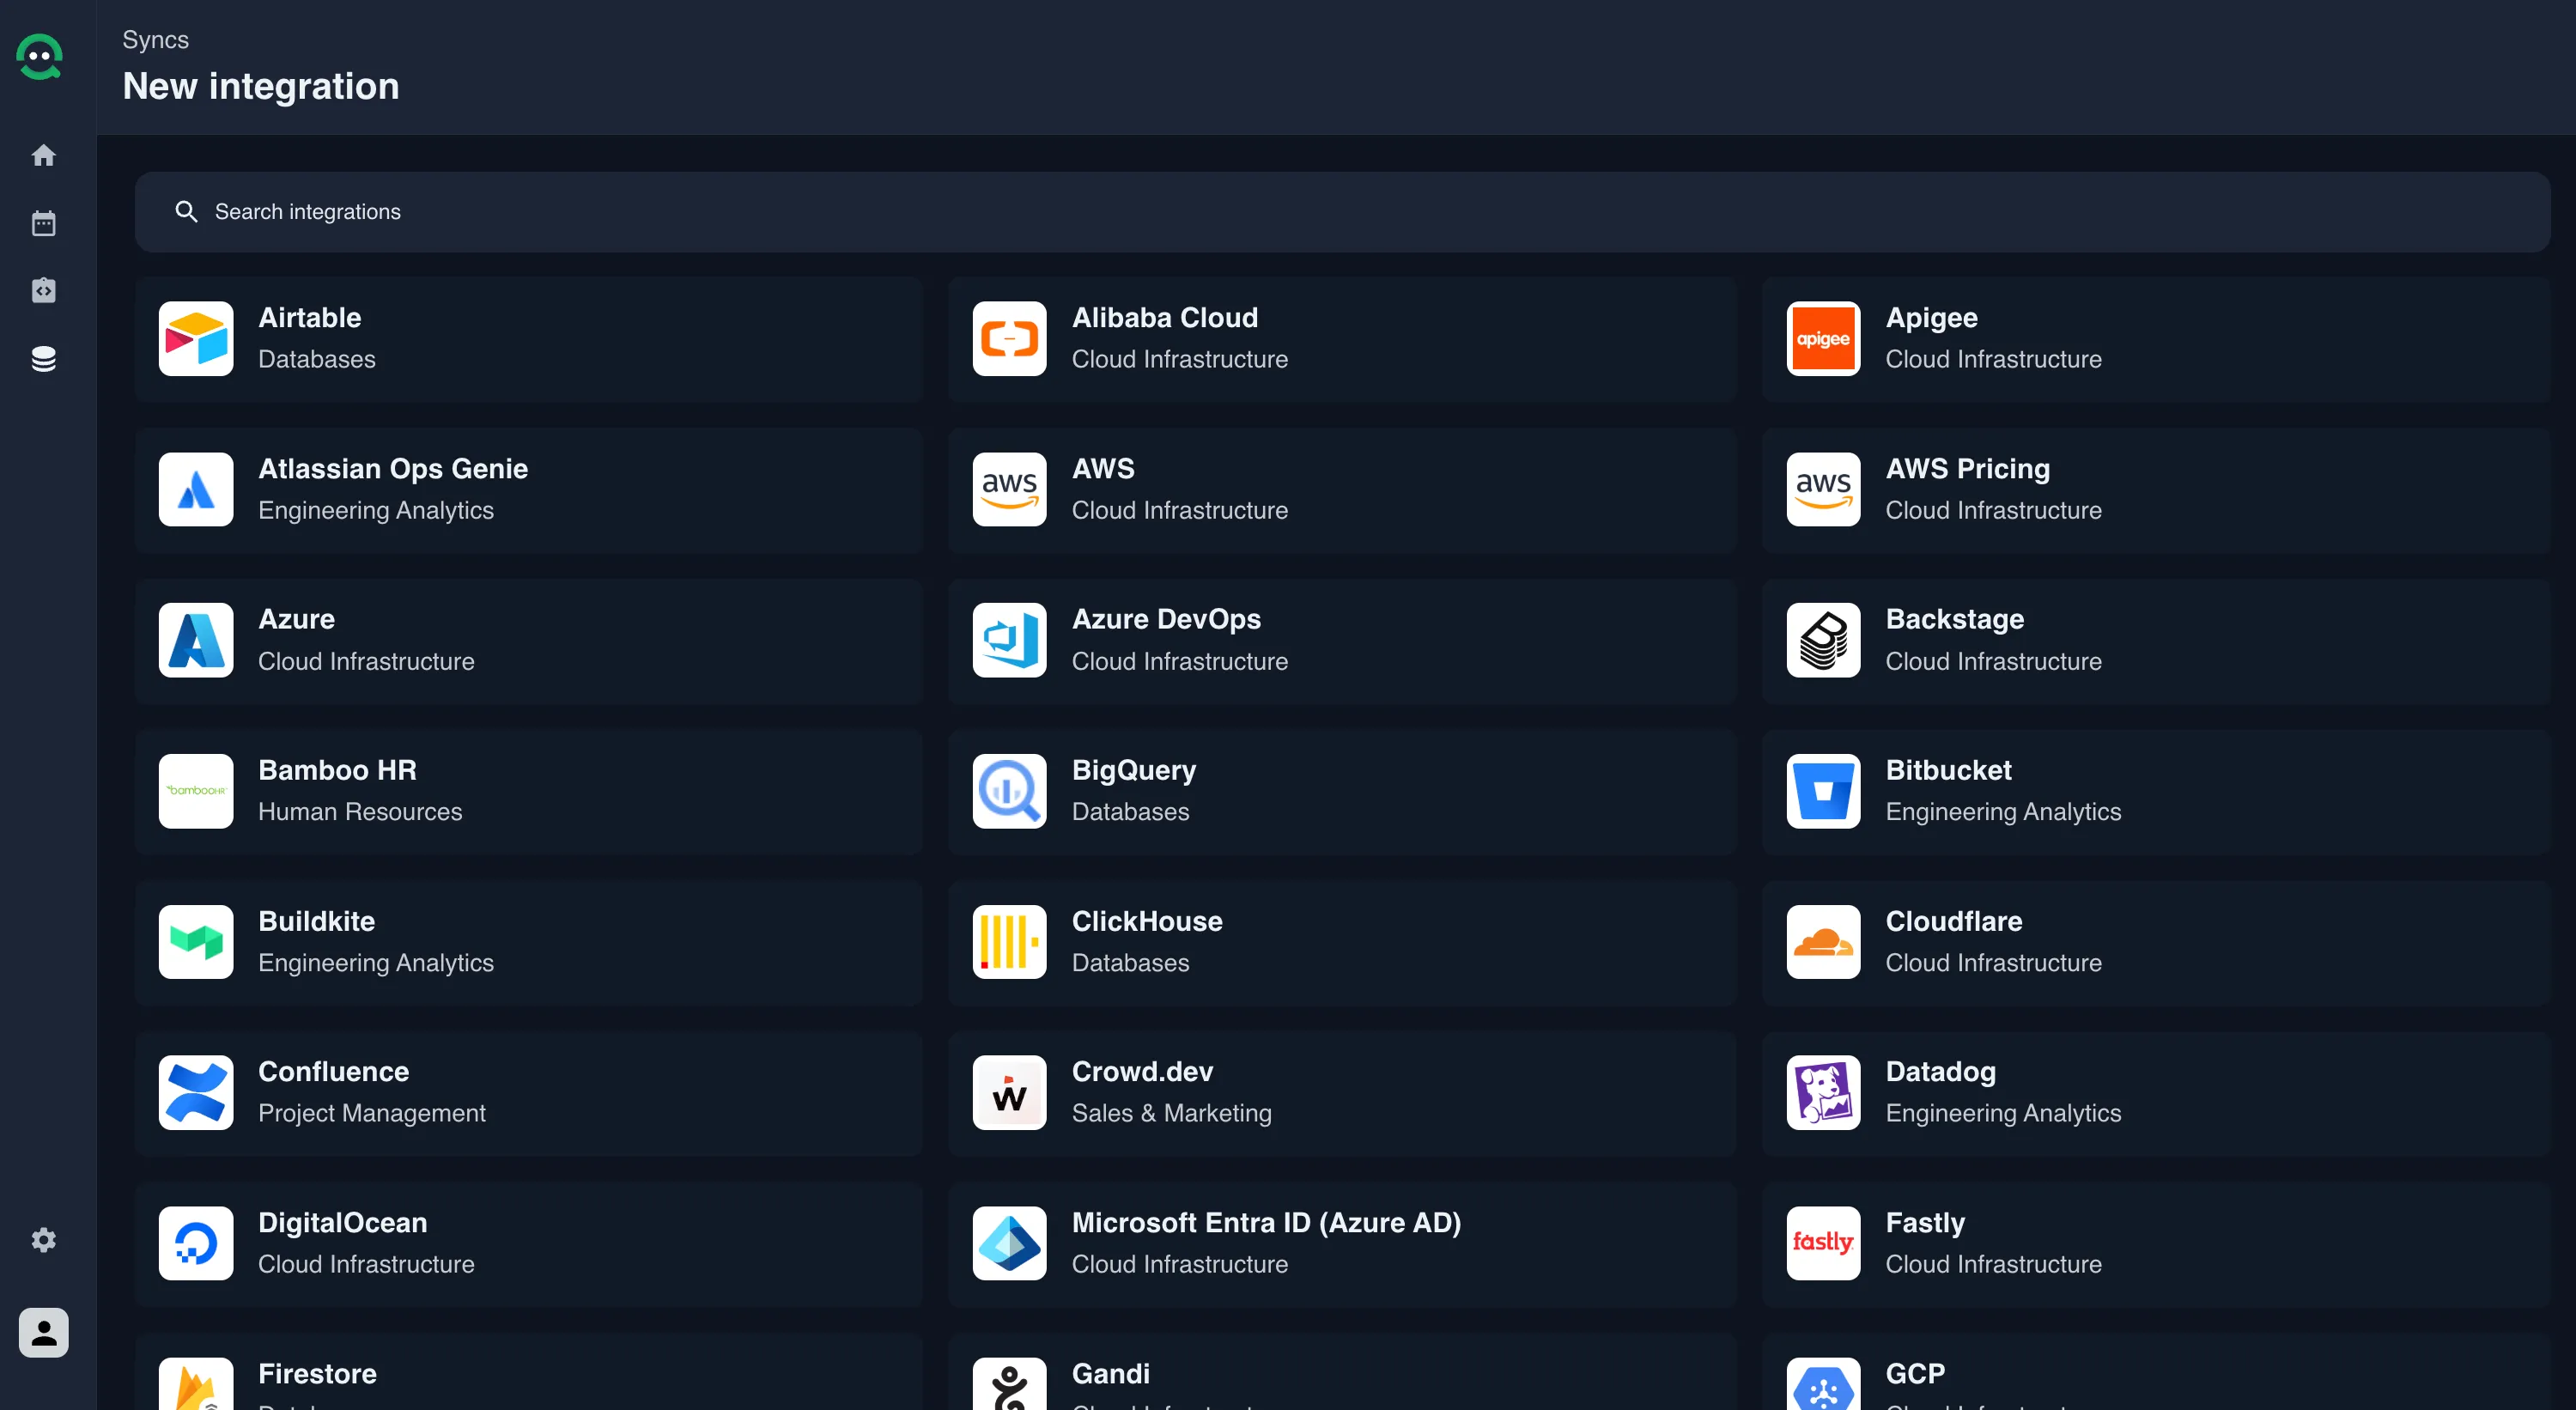This screenshot has height=1410, width=2576.
Task: Choose the AWS Pricing title
Action: pyautogui.click(x=1967, y=468)
